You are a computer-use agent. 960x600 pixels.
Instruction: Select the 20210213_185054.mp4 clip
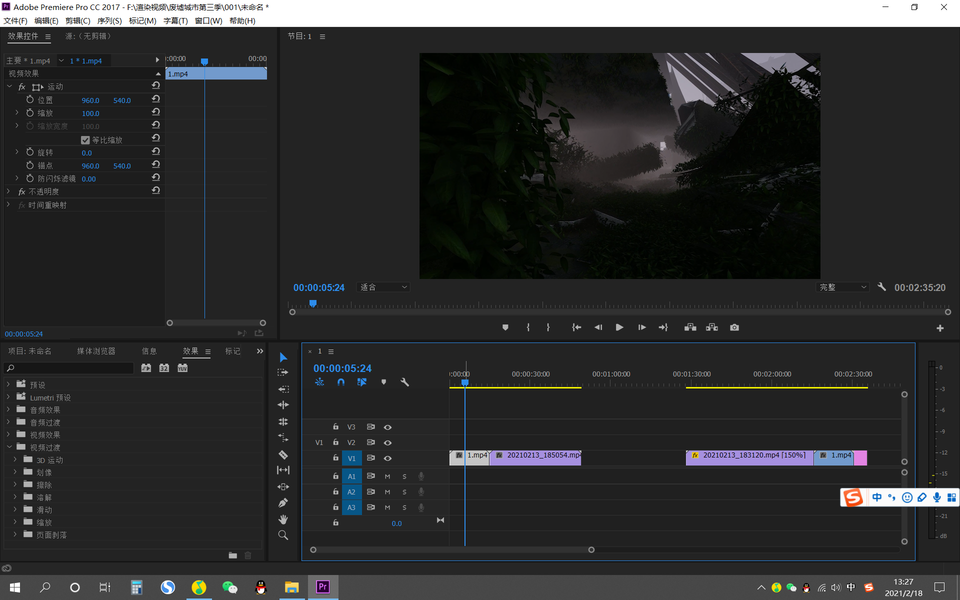536,457
